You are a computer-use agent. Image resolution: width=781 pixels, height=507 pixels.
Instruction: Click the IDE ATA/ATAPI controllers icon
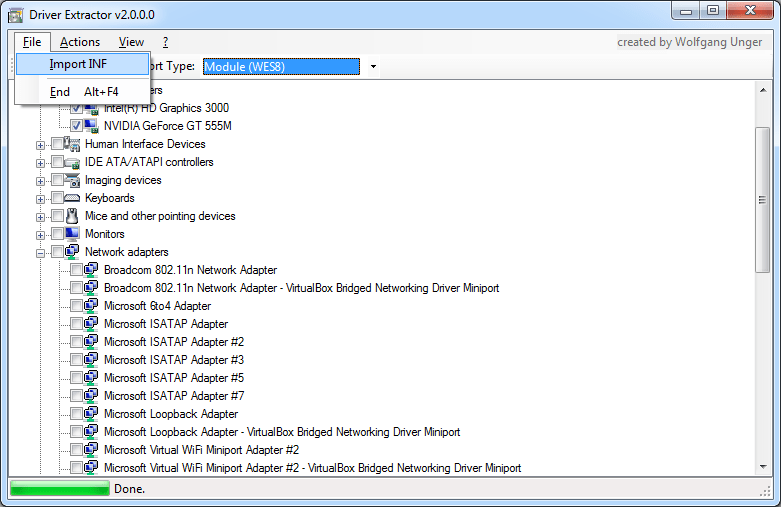click(72, 162)
